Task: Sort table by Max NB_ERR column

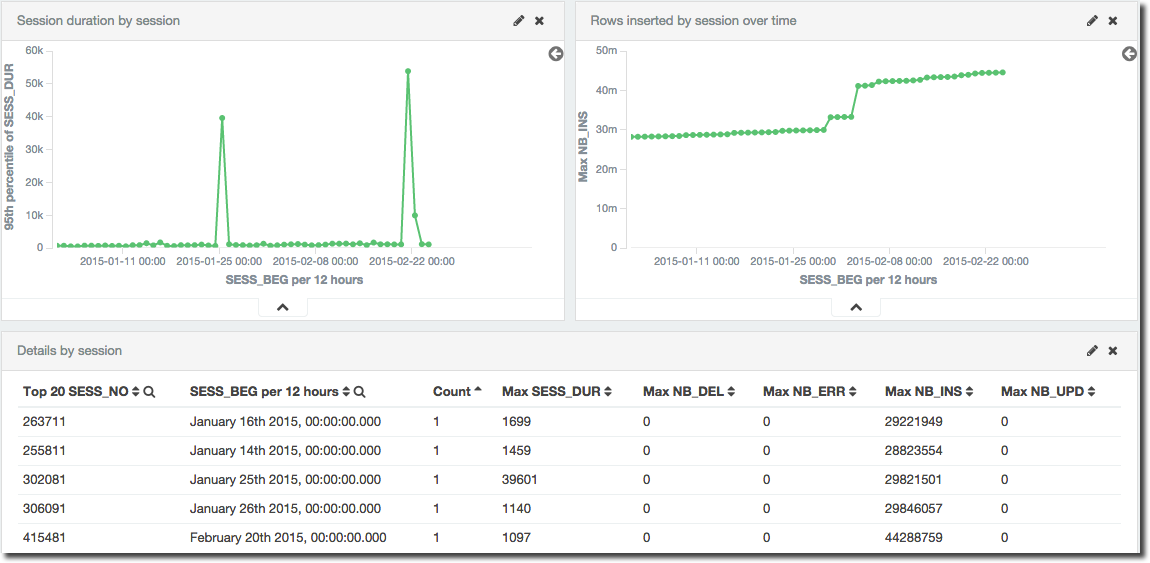Action: 852,392
